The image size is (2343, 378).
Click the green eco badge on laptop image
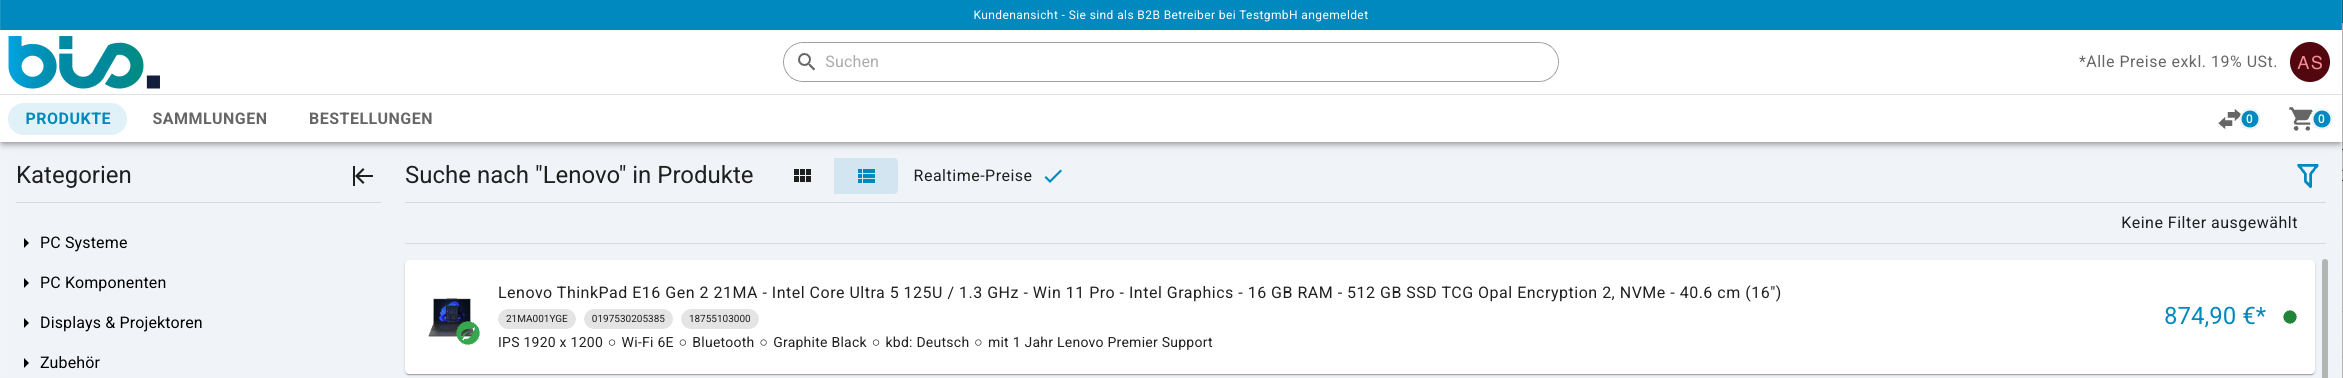[x=467, y=334]
